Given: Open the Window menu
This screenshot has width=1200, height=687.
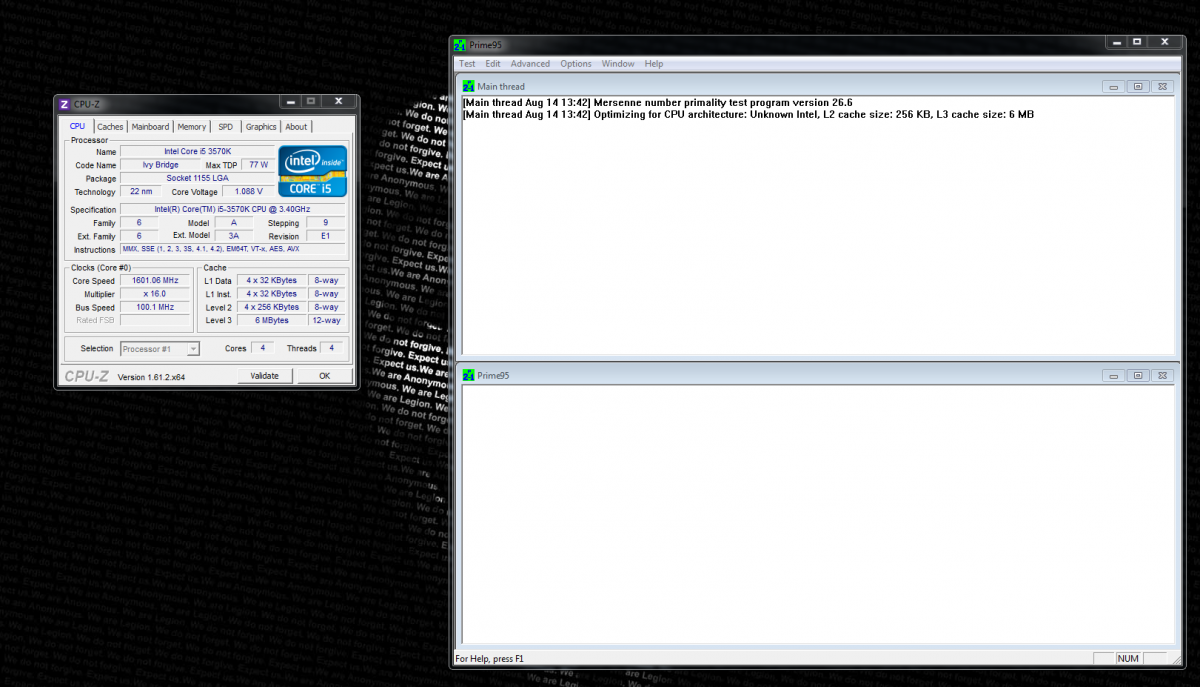Looking at the screenshot, I should point(618,64).
